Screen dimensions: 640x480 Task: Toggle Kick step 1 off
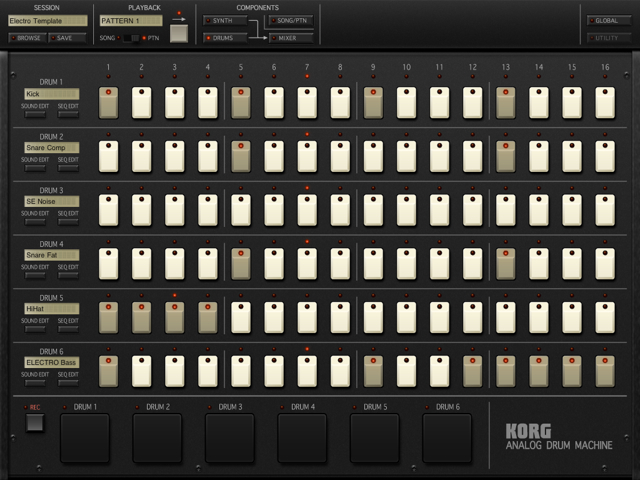(108, 102)
